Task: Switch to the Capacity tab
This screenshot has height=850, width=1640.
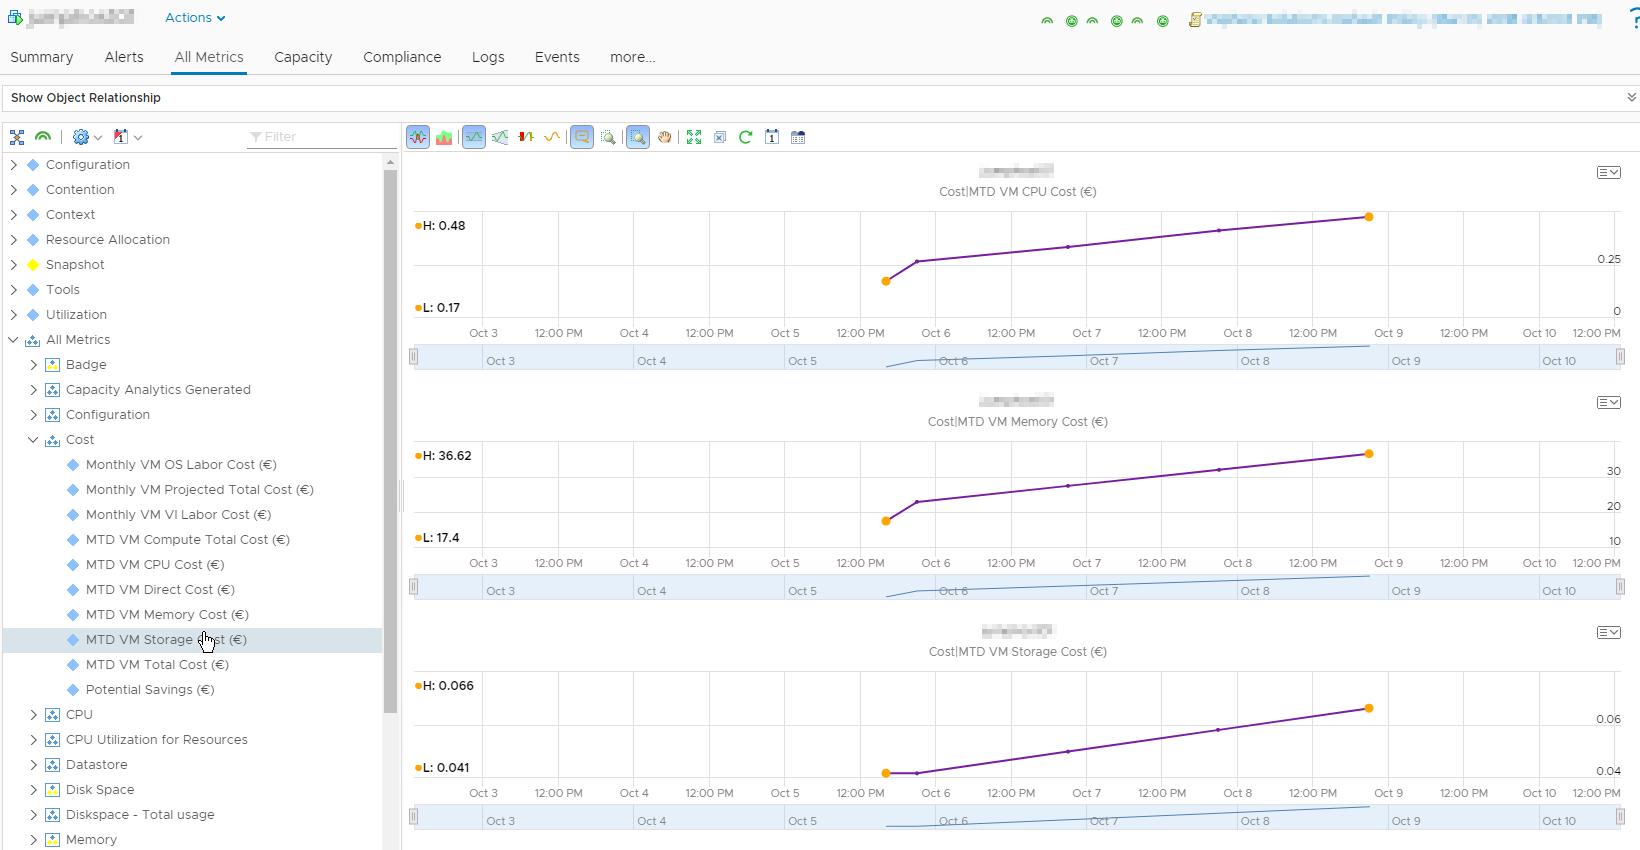Action: tap(303, 57)
